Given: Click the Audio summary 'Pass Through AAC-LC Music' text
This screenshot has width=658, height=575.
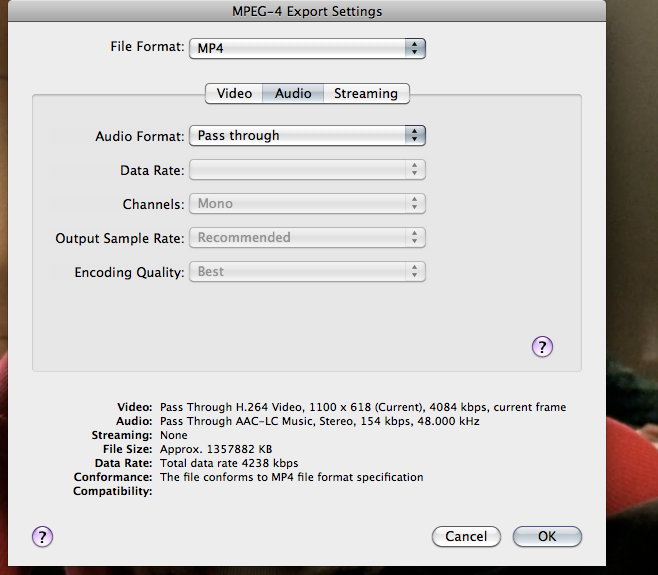Looking at the screenshot, I should [x=238, y=421].
